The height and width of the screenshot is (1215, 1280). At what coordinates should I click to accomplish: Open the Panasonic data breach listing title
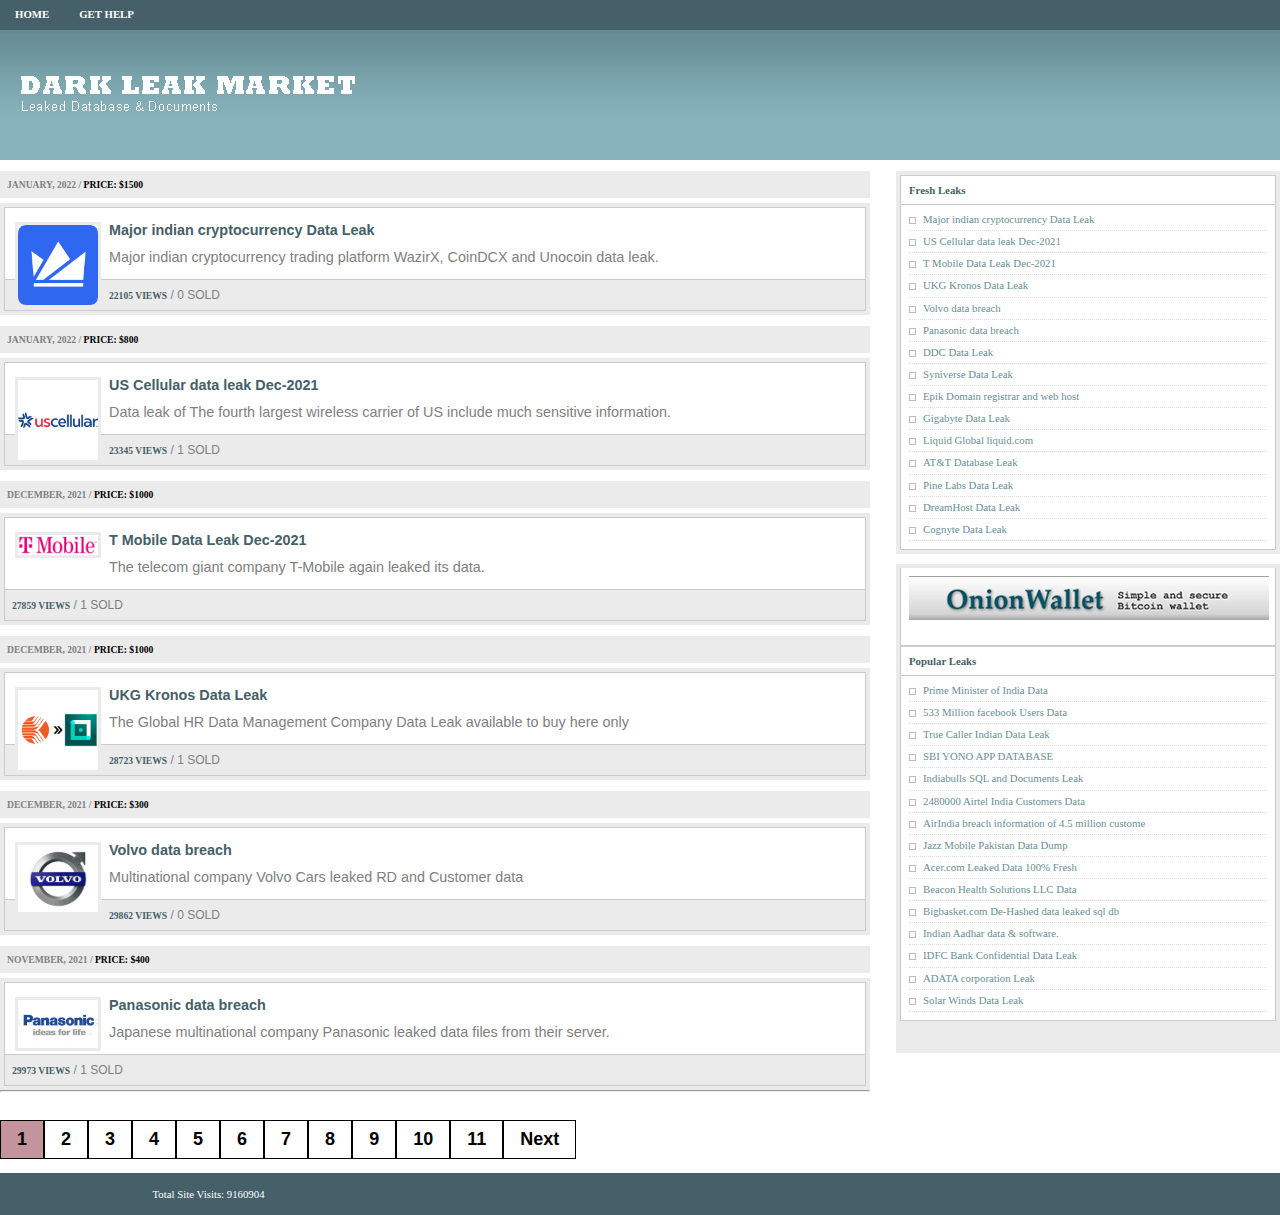click(x=187, y=1005)
